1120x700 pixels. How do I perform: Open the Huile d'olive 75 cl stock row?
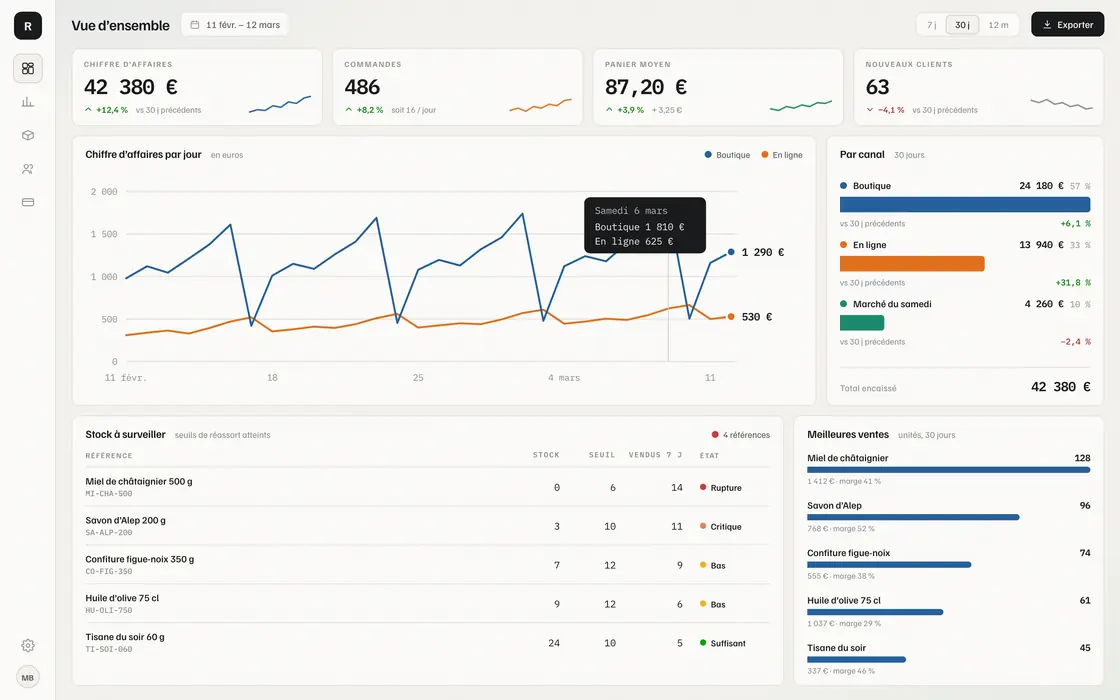[x=427, y=604]
